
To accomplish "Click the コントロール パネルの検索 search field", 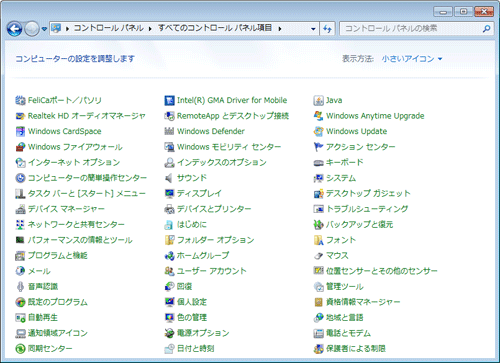I will coord(417,29).
